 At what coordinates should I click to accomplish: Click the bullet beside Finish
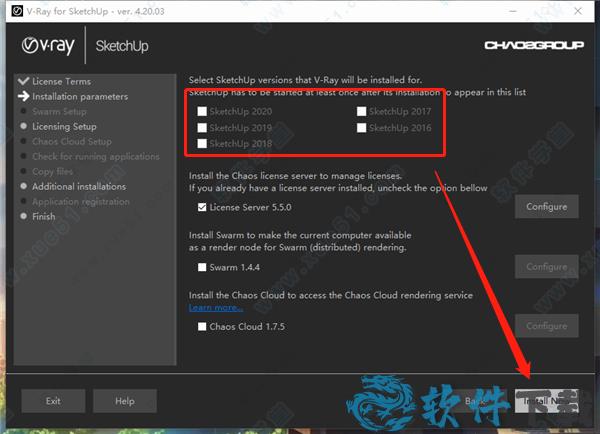[x=24, y=216]
